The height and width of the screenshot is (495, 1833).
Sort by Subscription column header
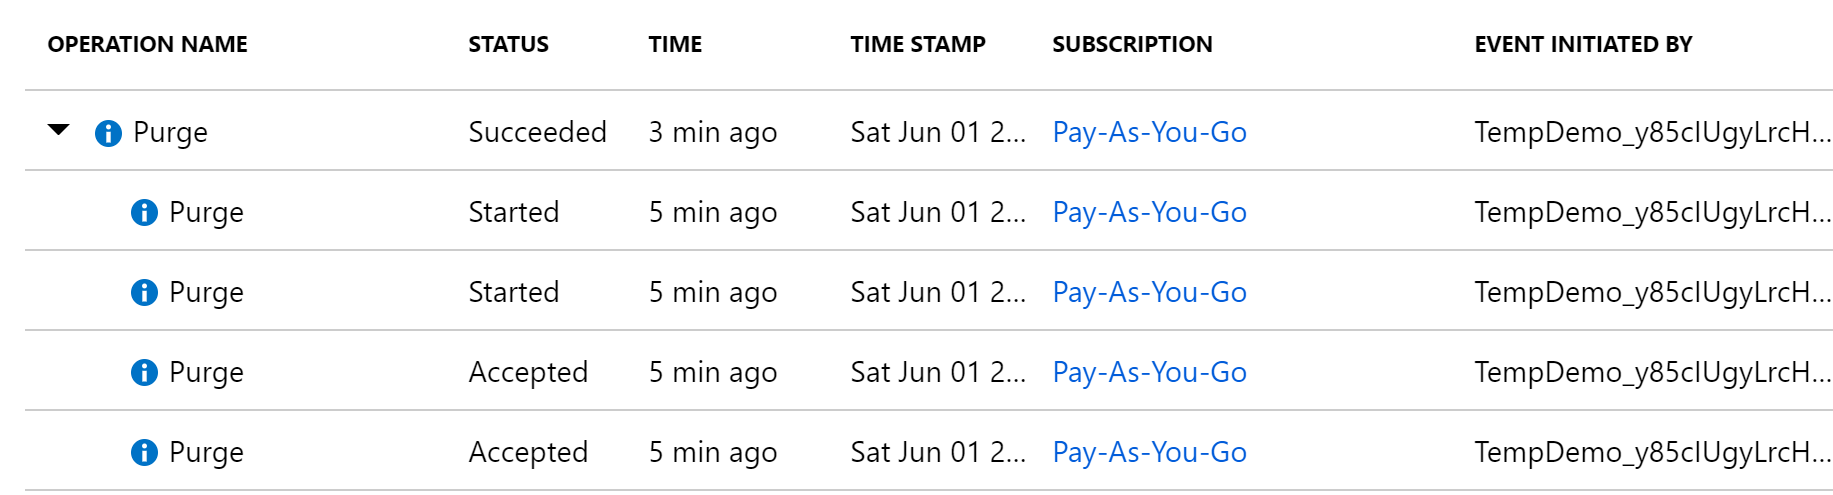tap(1132, 44)
